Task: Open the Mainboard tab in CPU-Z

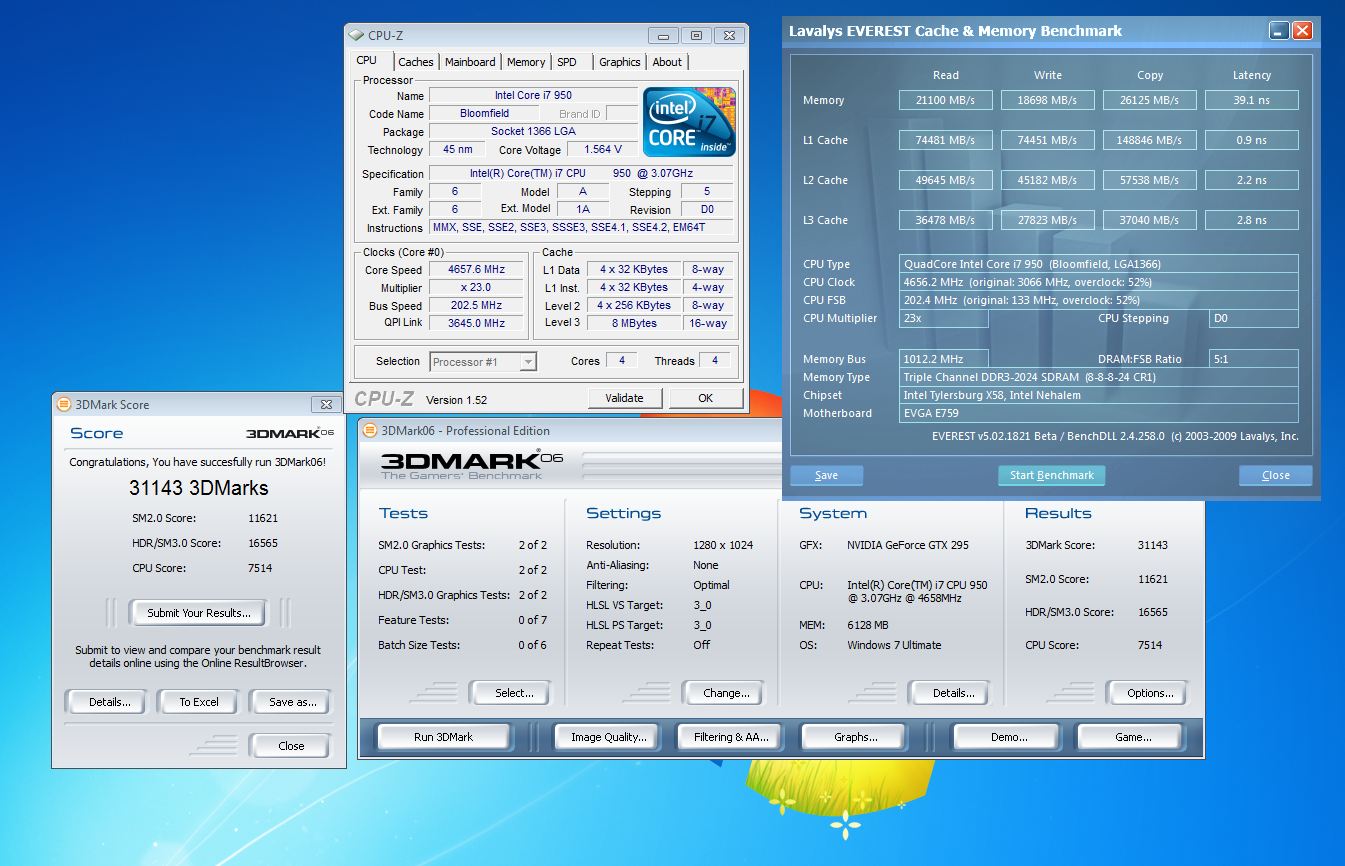Action: pos(470,62)
